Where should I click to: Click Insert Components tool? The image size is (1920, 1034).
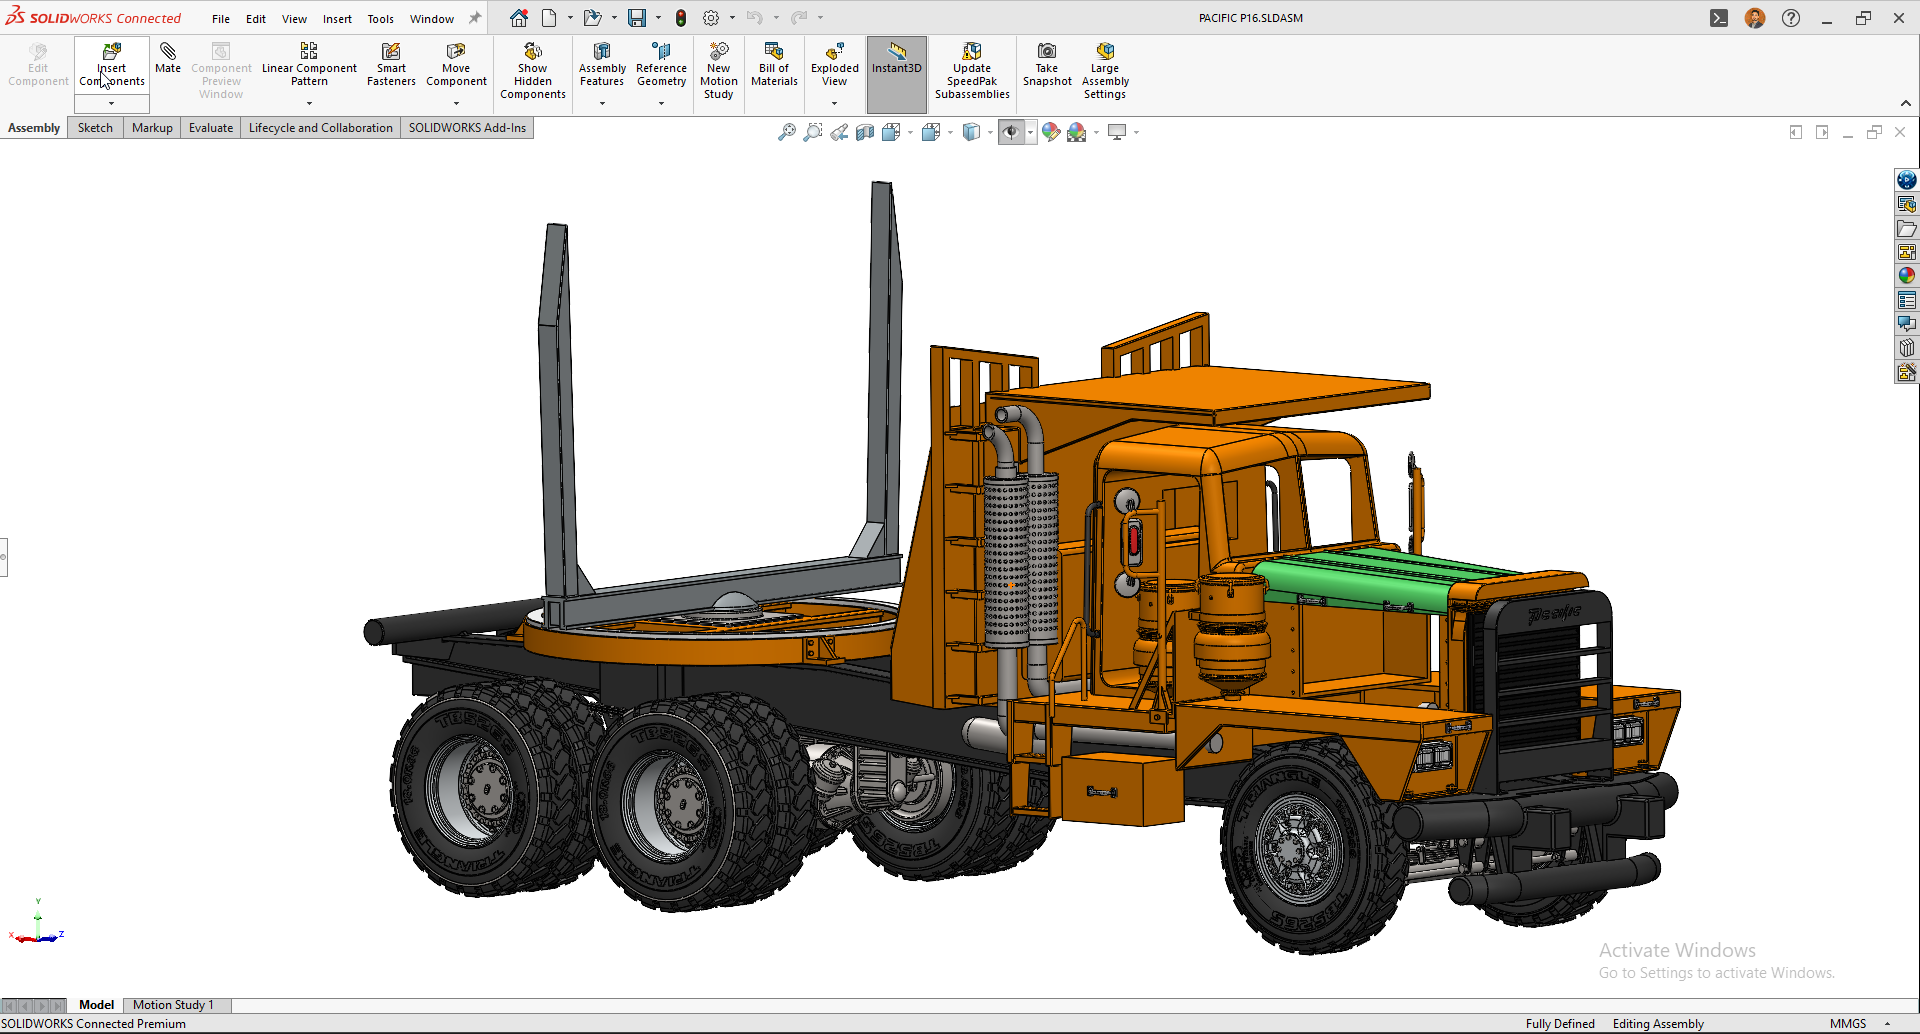click(x=112, y=65)
